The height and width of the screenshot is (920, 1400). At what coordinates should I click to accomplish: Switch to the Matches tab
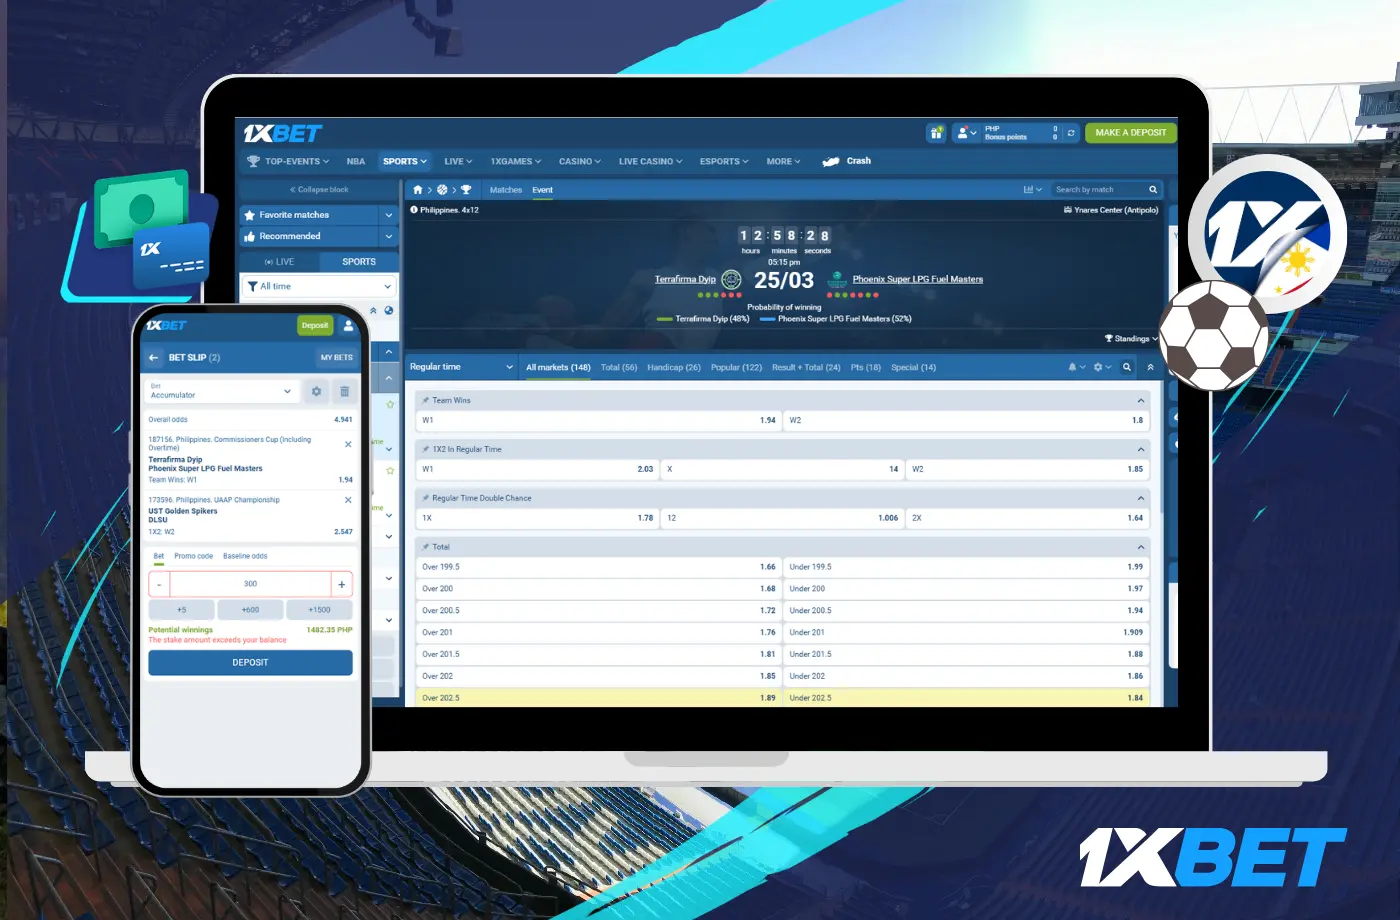point(506,190)
